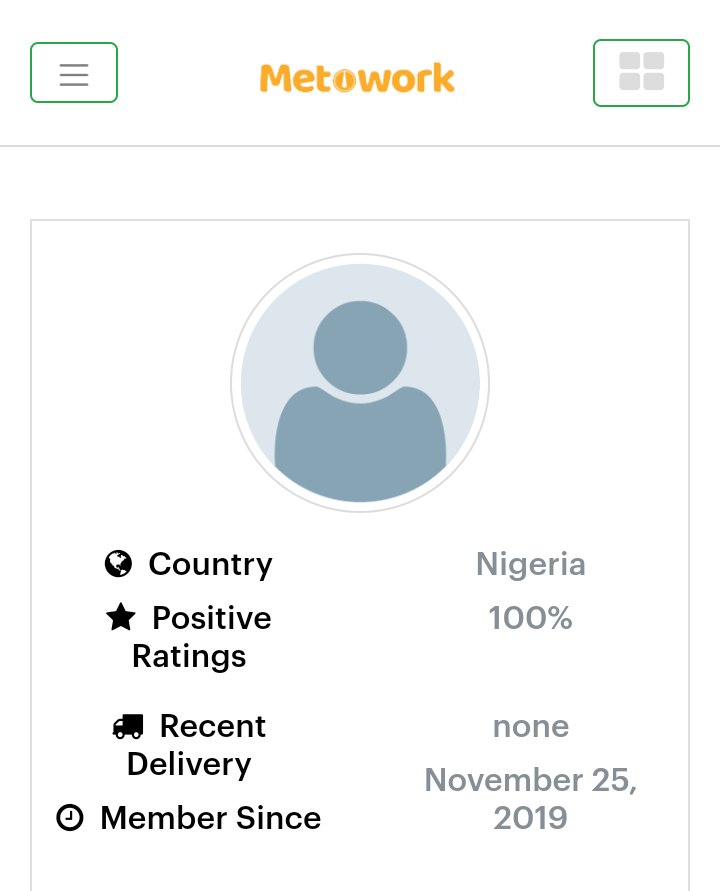This screenshot has height=891, width=720.
Task: Click the 'none' recent delivery value
Action: (x=531, y=727)
